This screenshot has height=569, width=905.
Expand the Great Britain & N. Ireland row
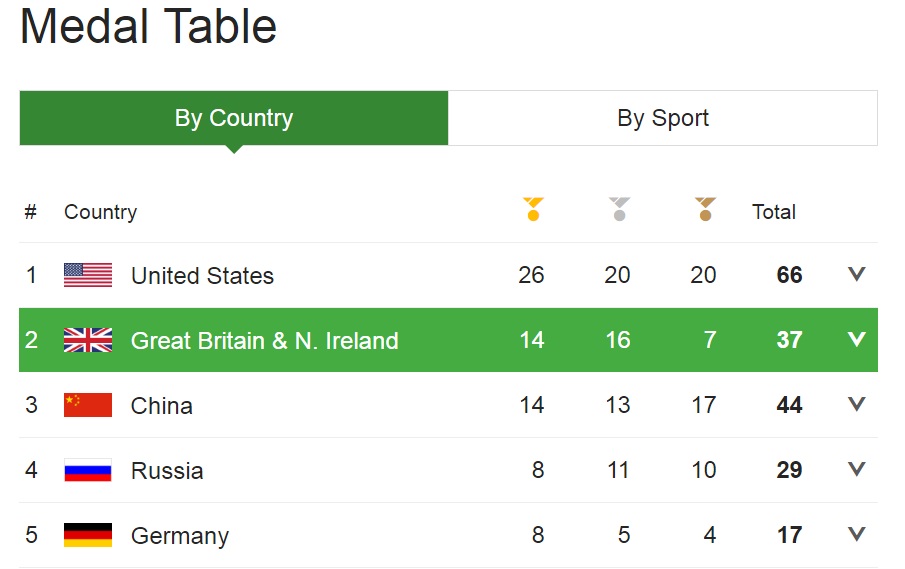857,339
